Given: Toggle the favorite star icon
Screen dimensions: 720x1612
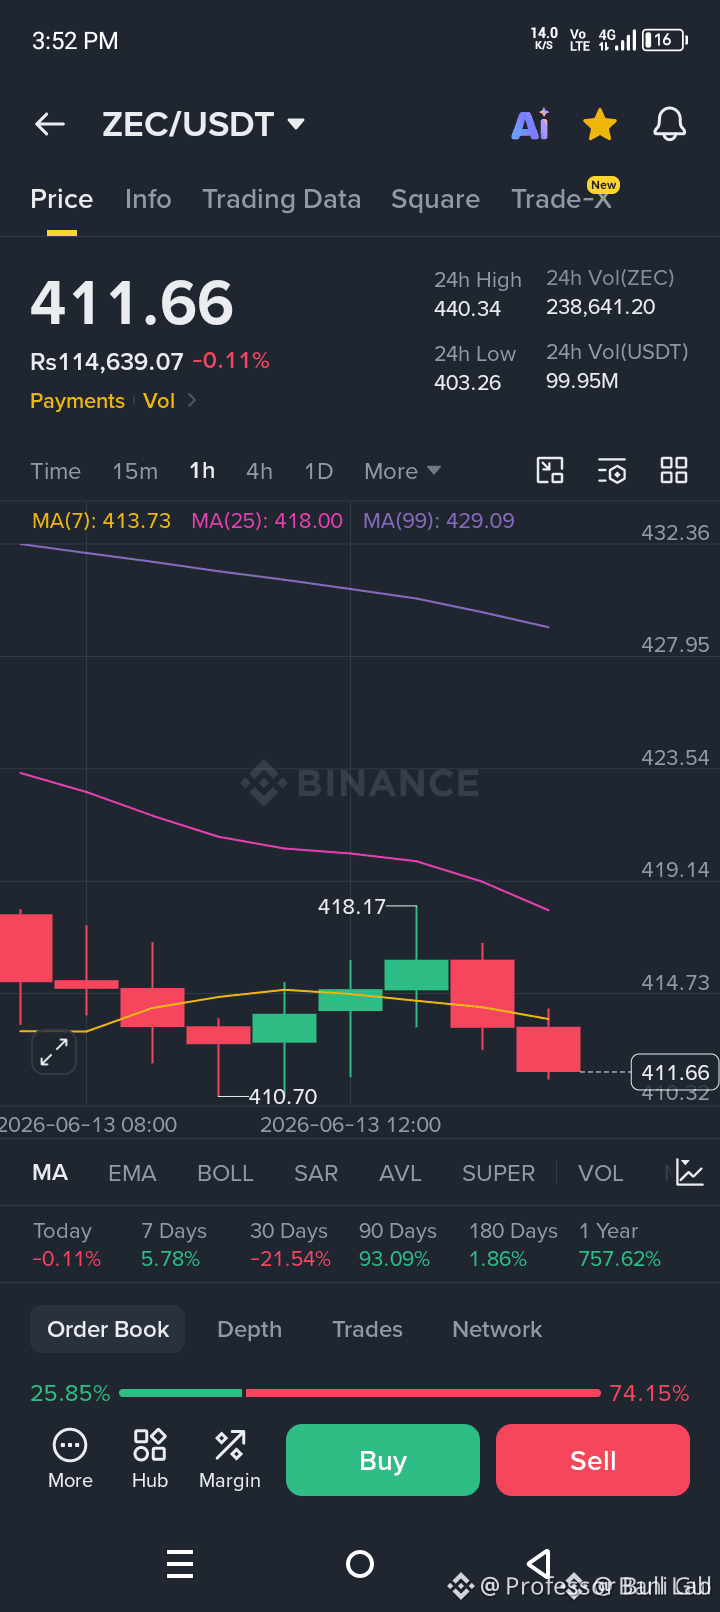Looking at the screenshot, I should click(x=600, y=125).
